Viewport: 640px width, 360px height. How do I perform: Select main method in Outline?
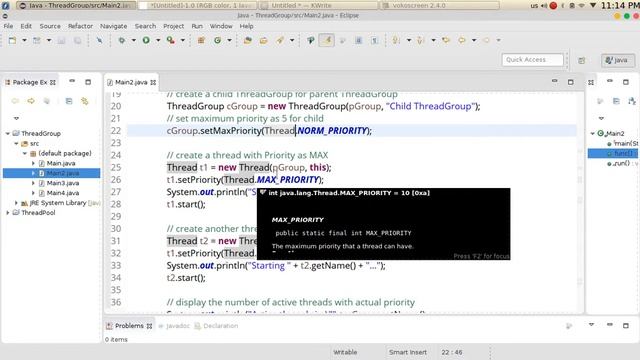(622, 143)
